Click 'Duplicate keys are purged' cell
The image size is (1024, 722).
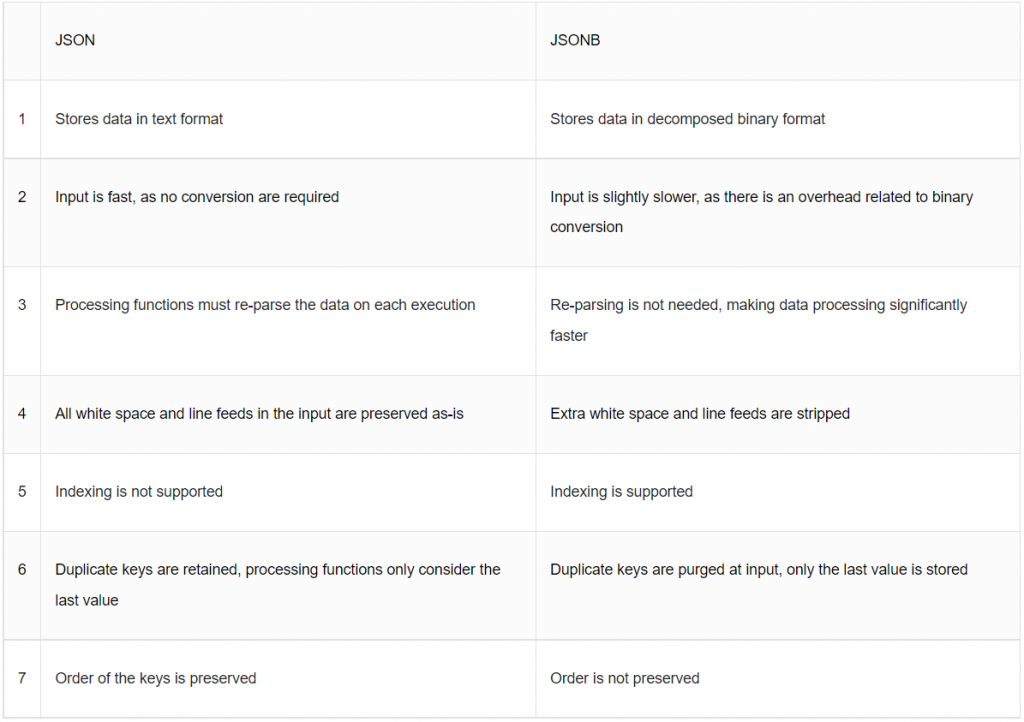point(758,570)
